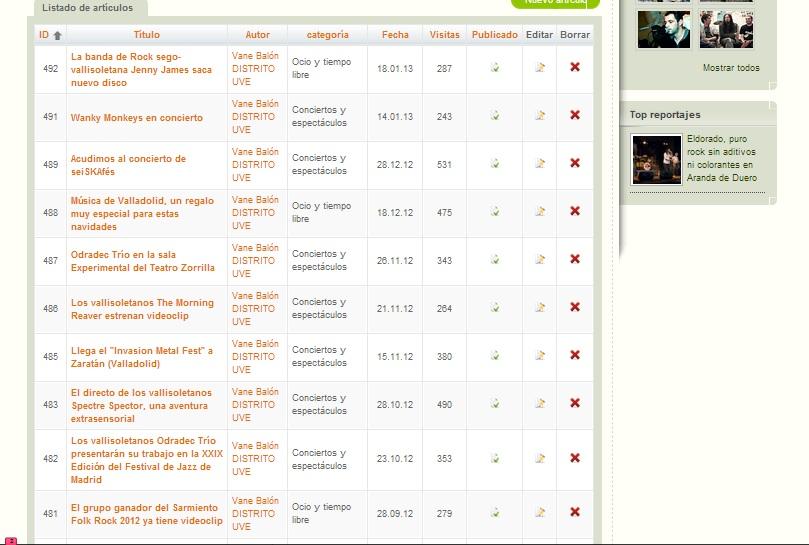809x545 pixels.
Task: Edit article 485 via pencil icon
Action: 540,355
